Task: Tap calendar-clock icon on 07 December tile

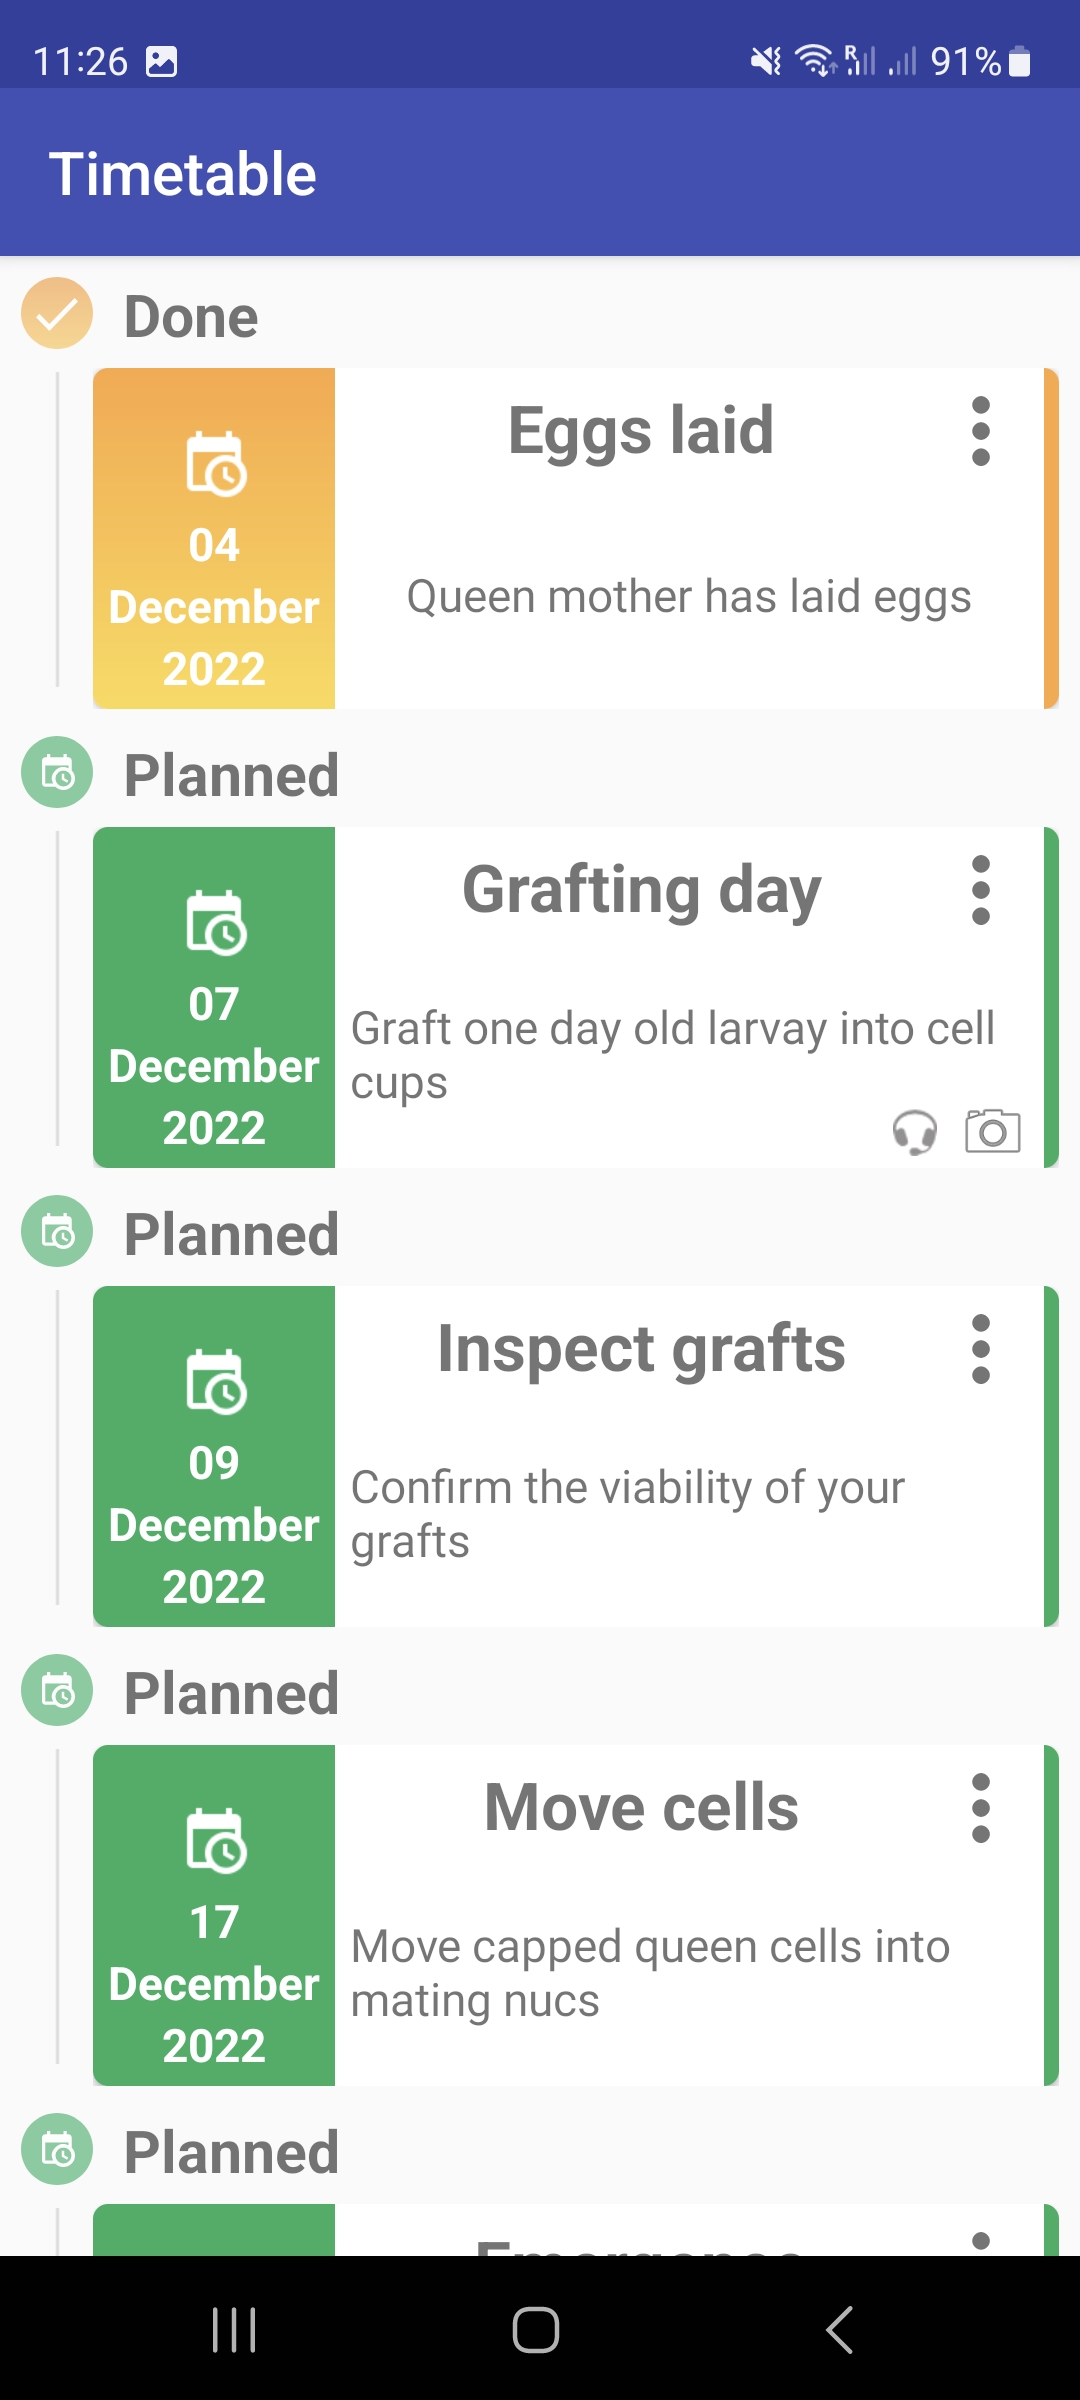Action: [x=215, y=922]
